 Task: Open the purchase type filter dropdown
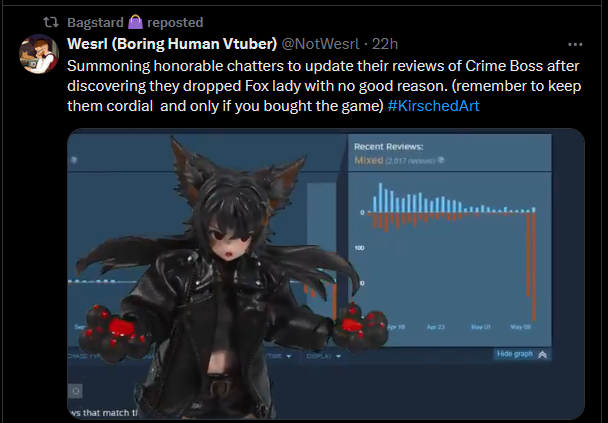click(85, 356)
